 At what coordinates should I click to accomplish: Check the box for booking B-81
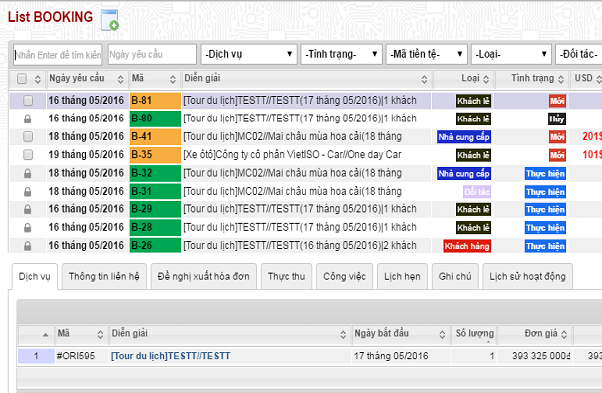pos(28,101)
